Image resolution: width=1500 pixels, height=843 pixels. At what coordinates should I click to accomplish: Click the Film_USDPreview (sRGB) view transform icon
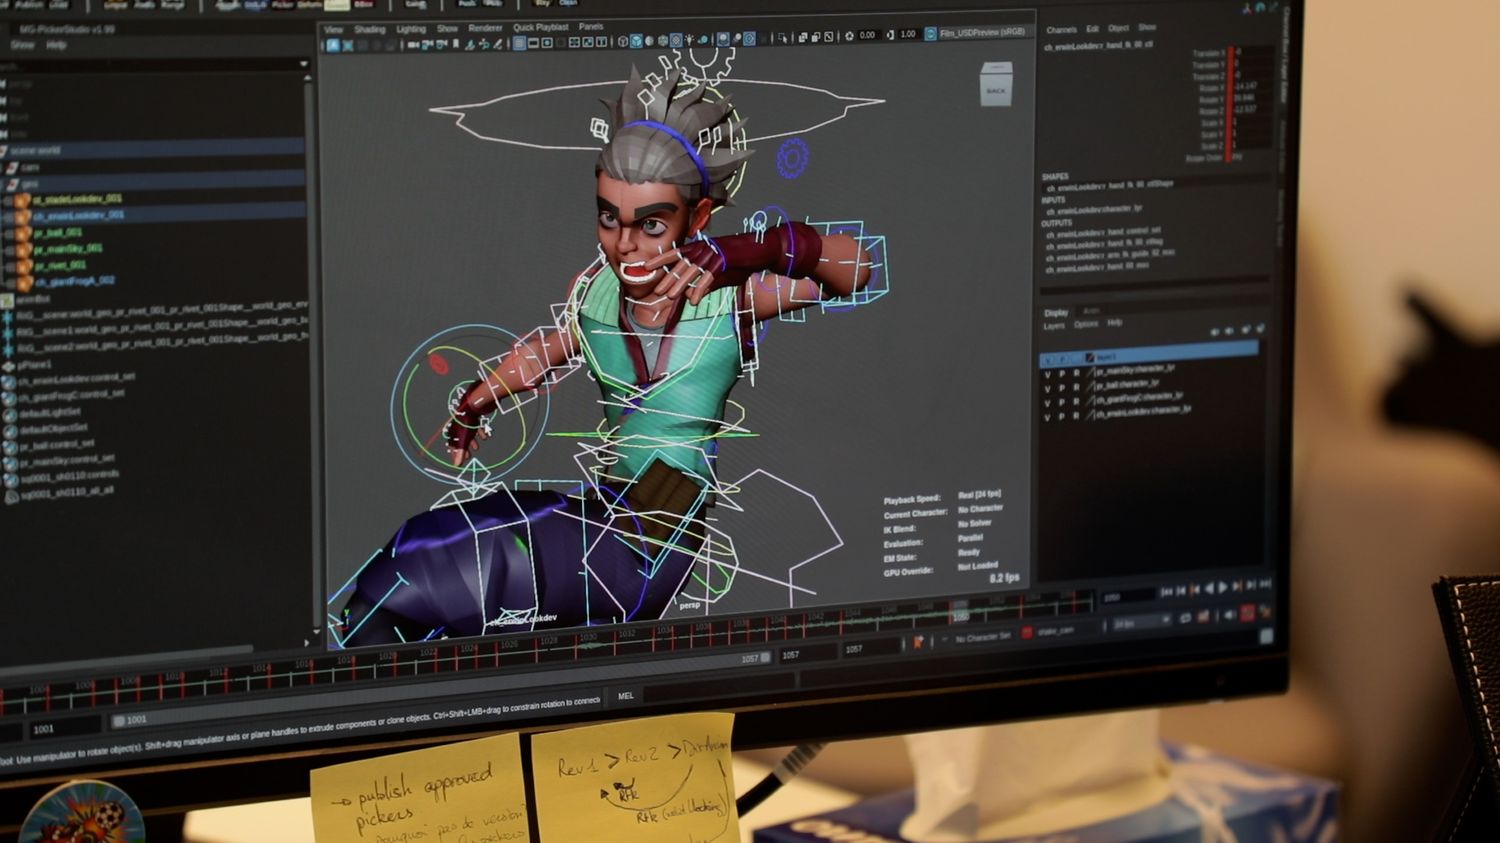pos(929,35)
